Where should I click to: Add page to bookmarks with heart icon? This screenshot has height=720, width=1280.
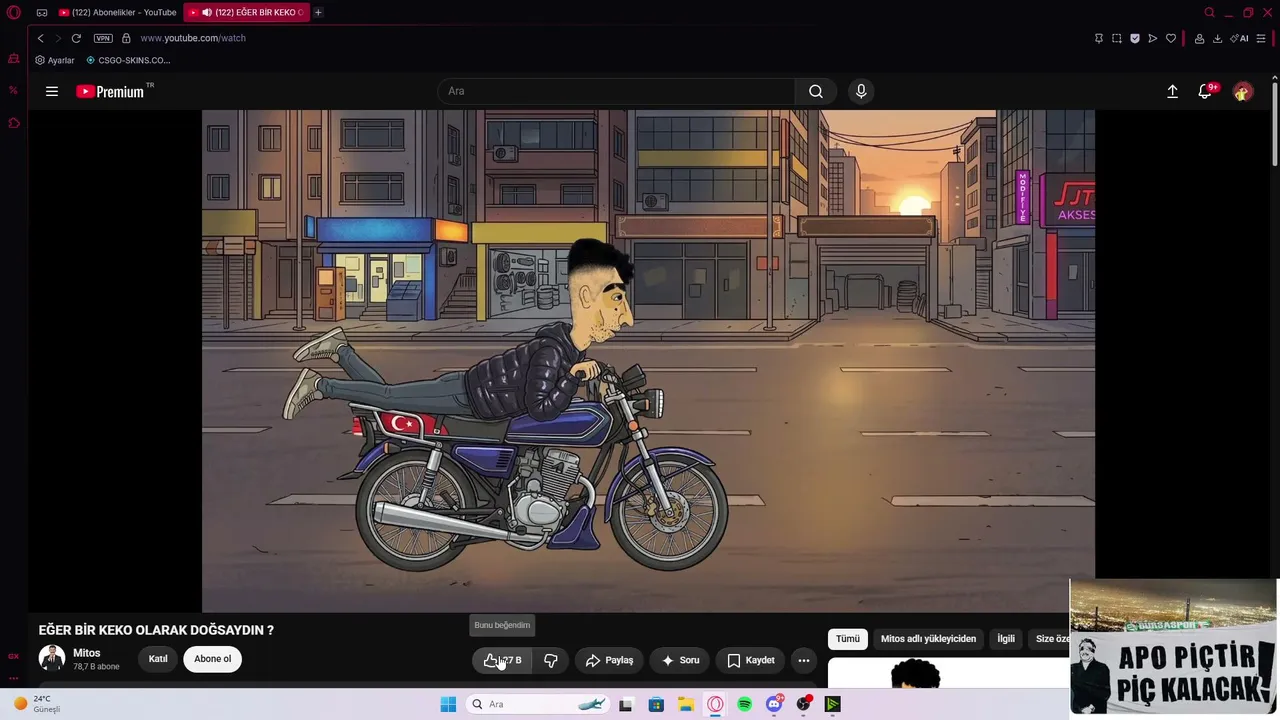(1170, 38)
